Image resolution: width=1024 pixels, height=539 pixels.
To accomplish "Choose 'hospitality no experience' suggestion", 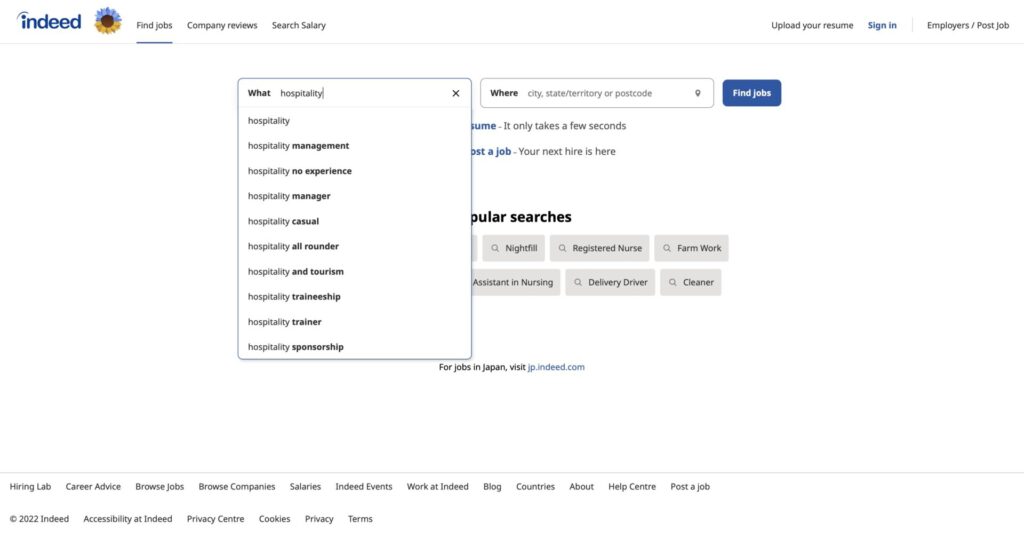I will click(x=355, y=171).
